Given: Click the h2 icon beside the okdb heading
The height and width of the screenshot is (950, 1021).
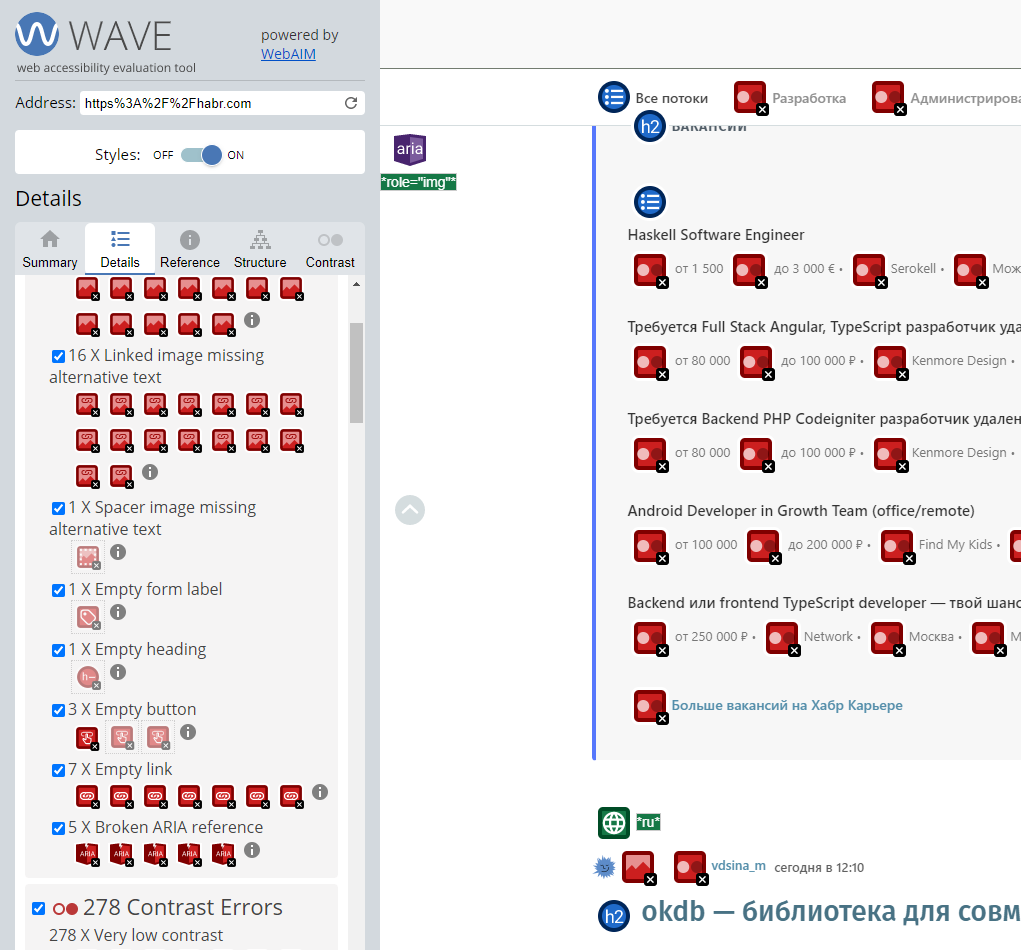Looking at the screenshot, I should coord(614,916).
